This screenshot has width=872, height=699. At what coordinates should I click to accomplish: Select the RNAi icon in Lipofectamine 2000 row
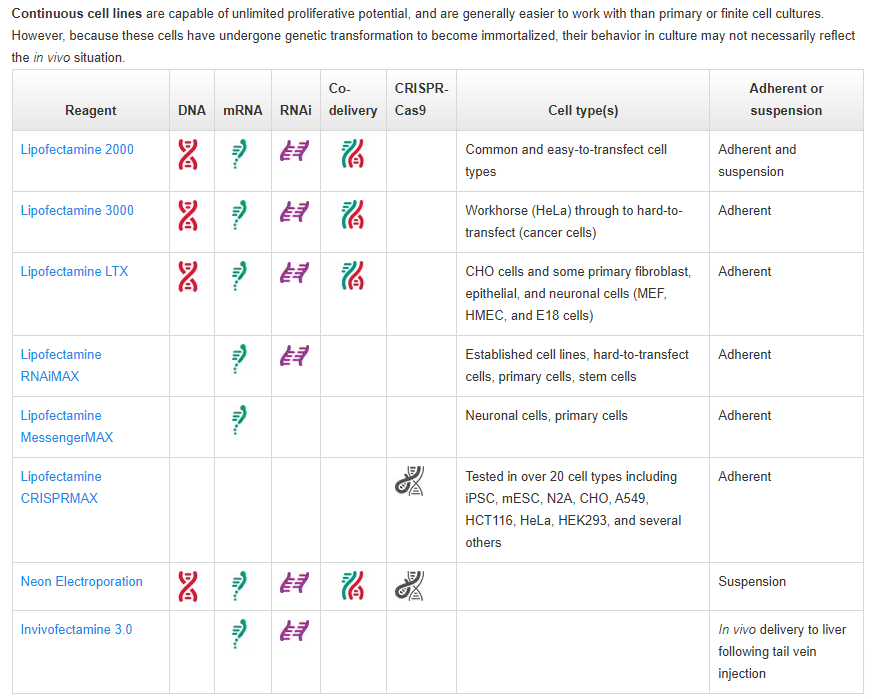(294, 151)
